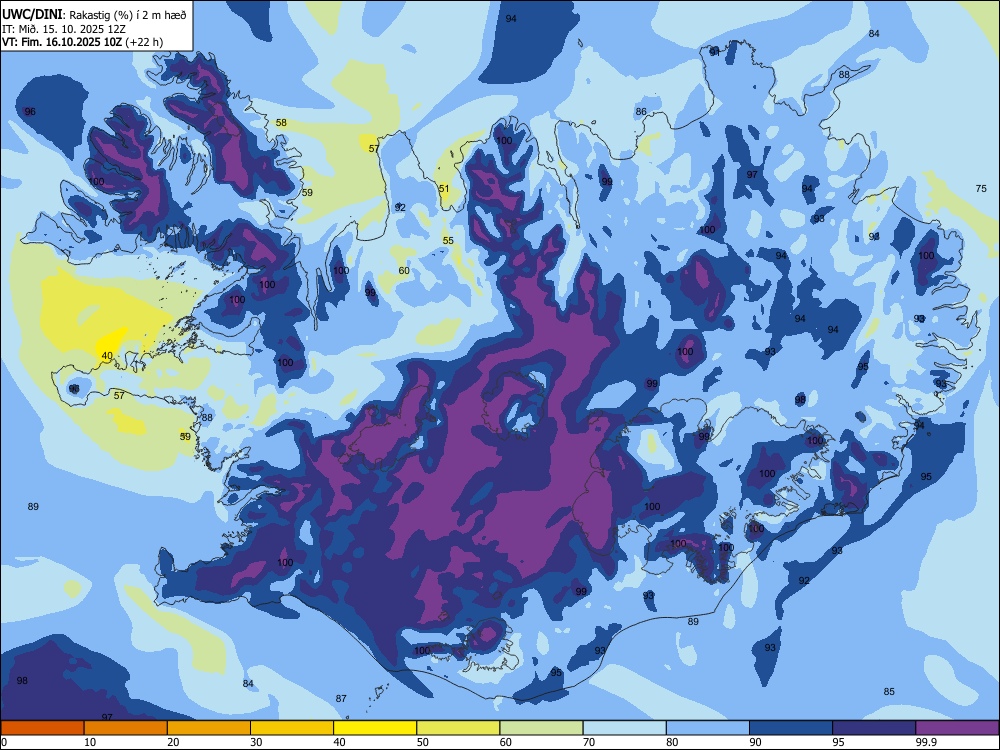Click the dark orange 0–10 legend swatch
The image size is (1000, 750).
(x=42, y=728)
